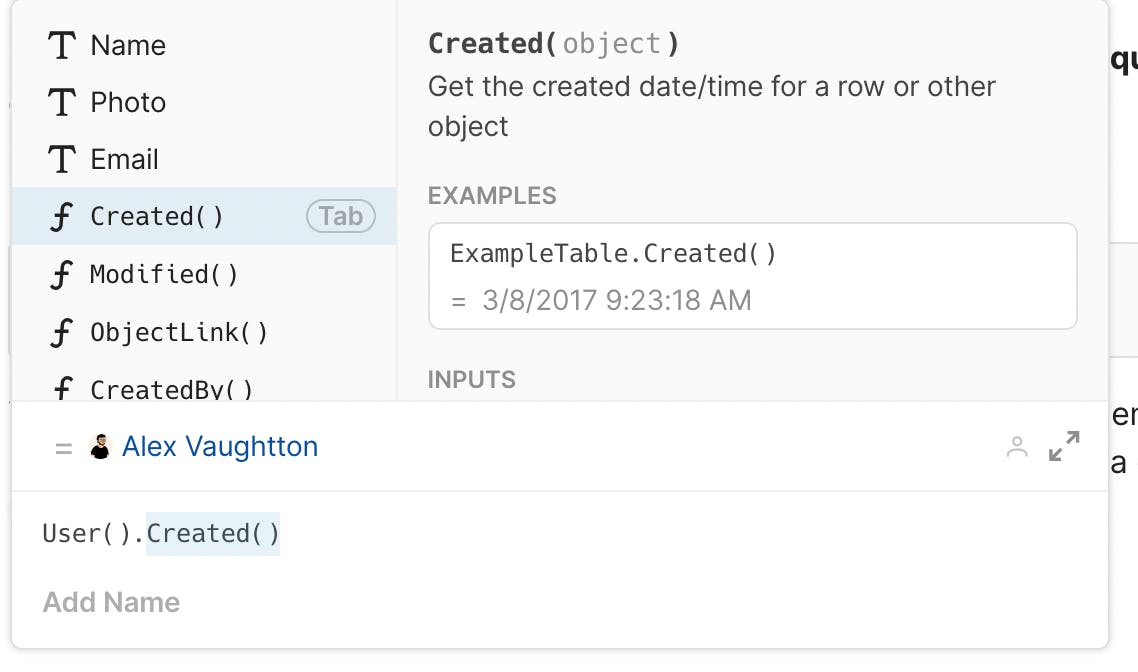1138x672 pixels.
Task: Expand the formula editor with arrows icon
Action: click(1064, 446)
